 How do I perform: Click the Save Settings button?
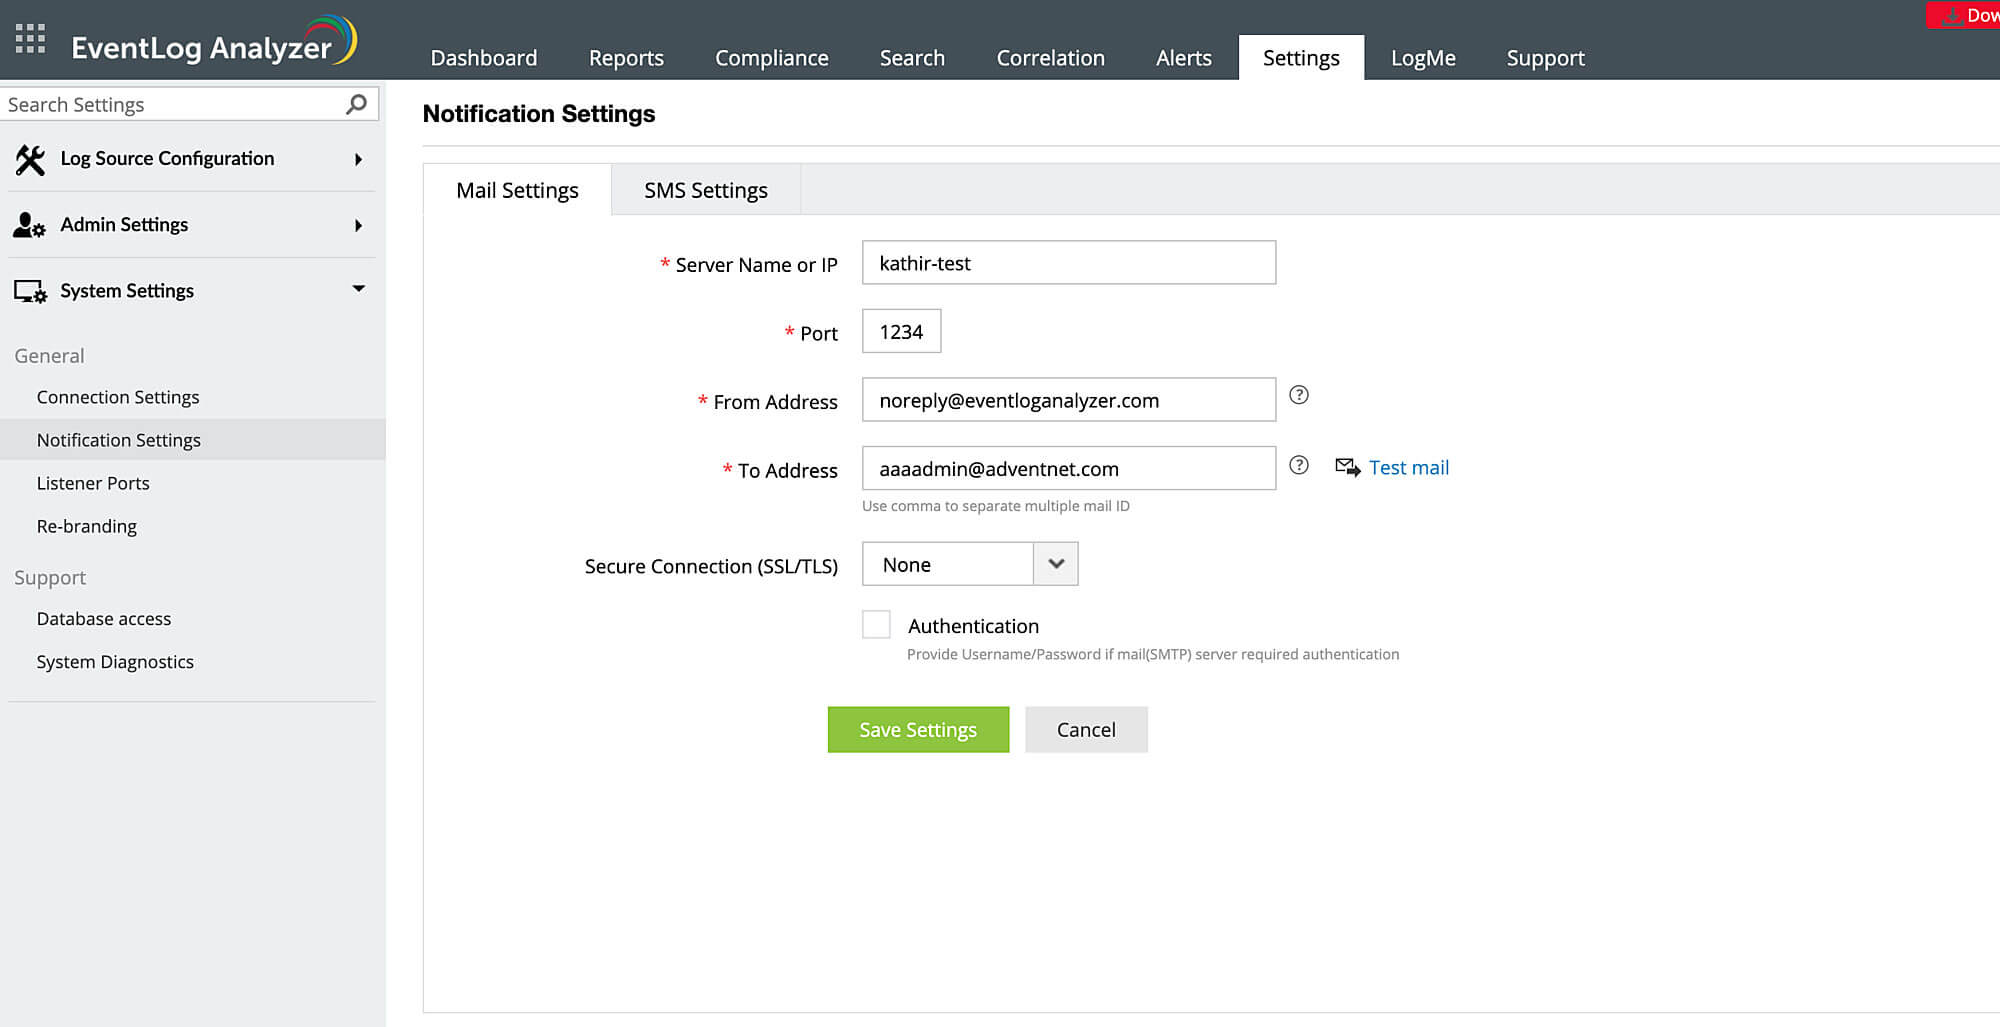pos(918,730)
